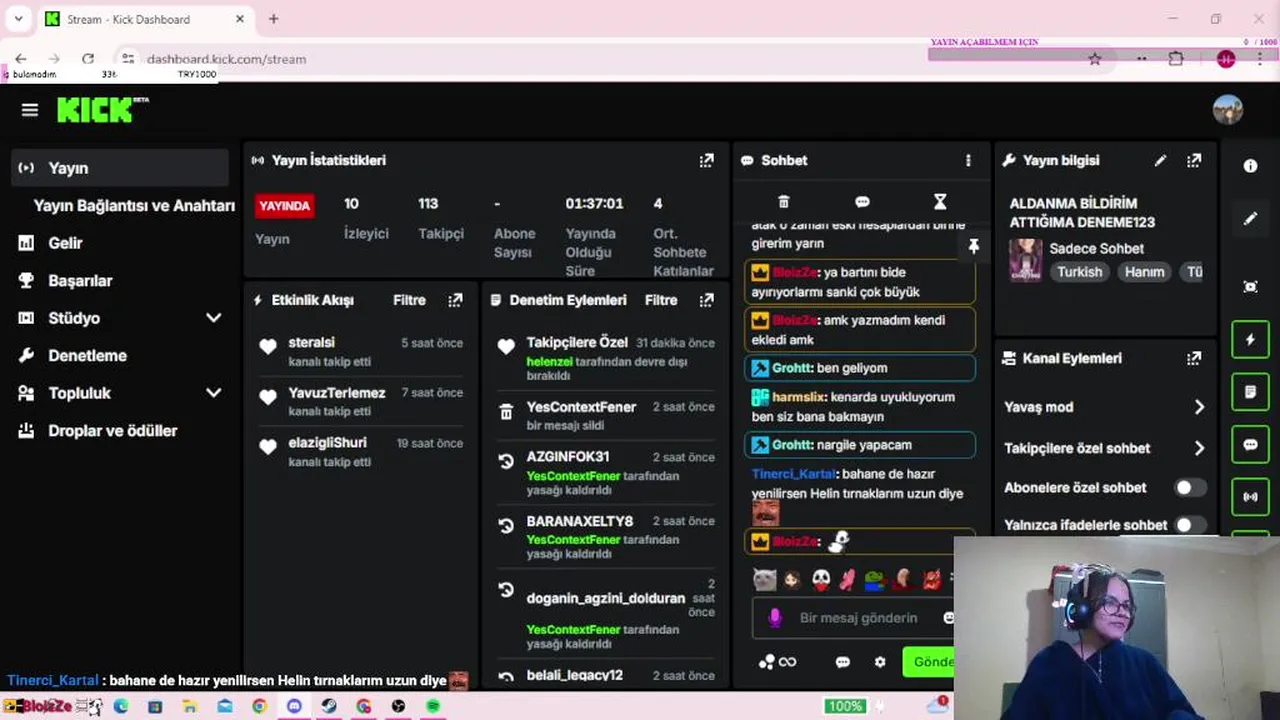This screenshot has width=1280, height=720.
Task: Open Discord from the taskbar
Action: coord(294,706)
